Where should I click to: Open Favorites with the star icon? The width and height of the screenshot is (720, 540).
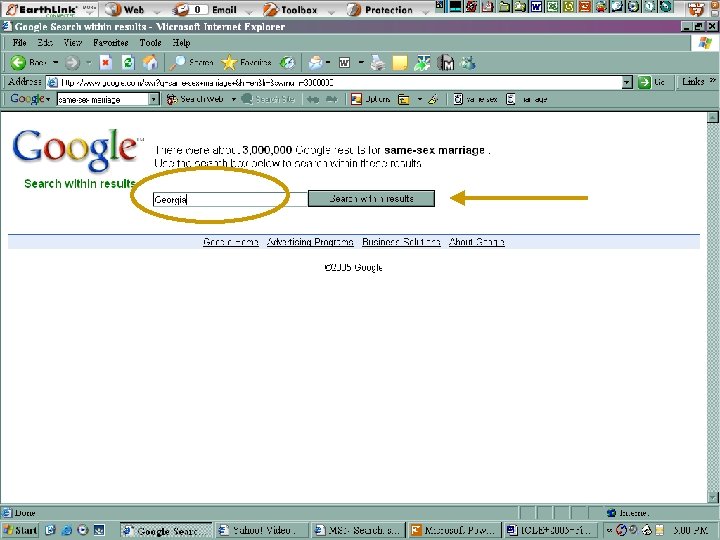(x=229, y=62)
